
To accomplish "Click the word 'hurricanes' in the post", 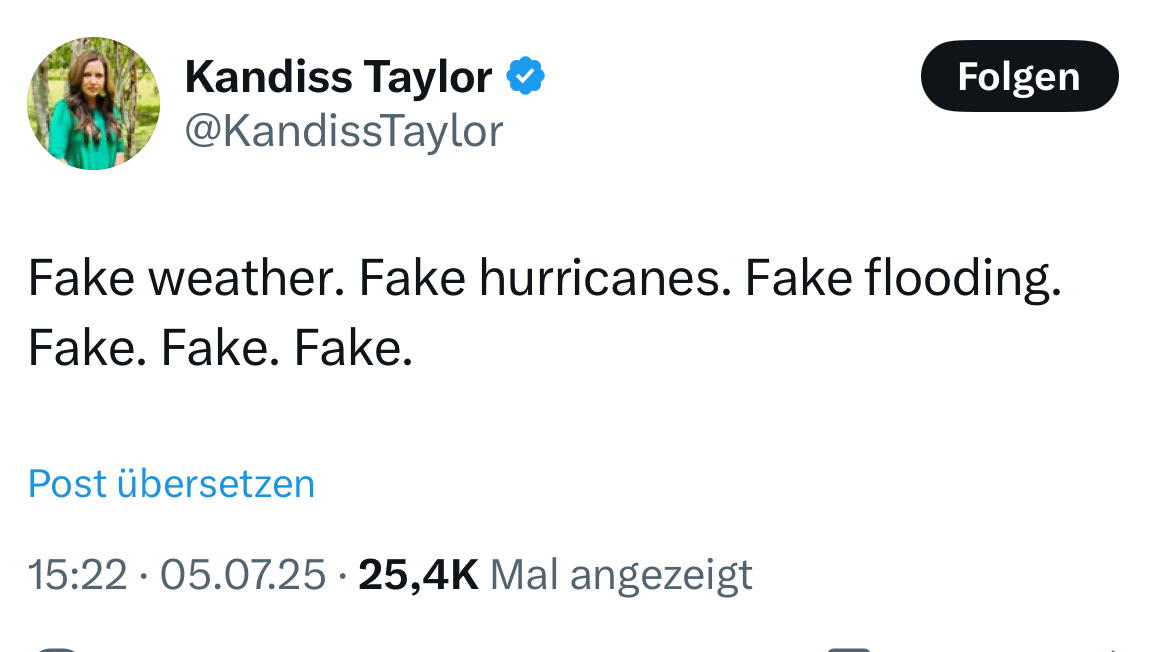I will tap(599, 279).
